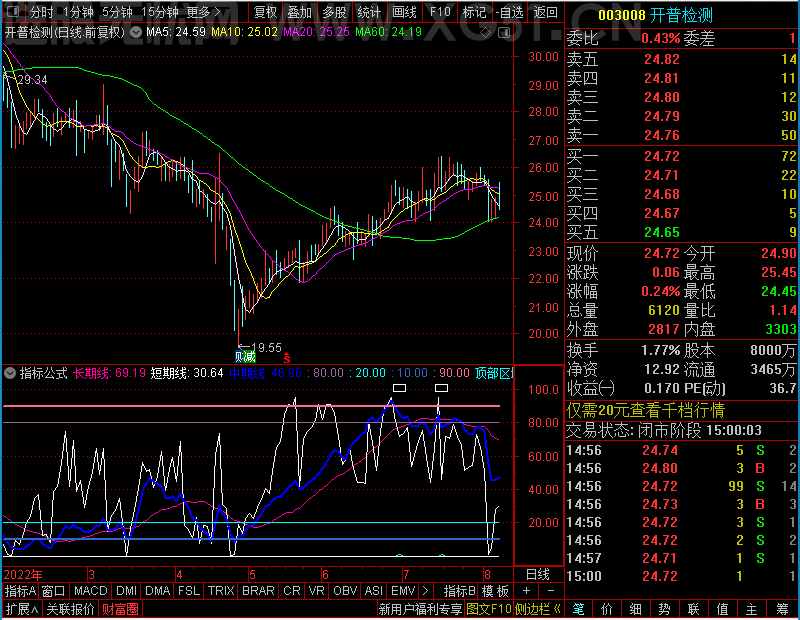Select the 指标B indicator group
800x620 pixels.
[x=460, y=591]
